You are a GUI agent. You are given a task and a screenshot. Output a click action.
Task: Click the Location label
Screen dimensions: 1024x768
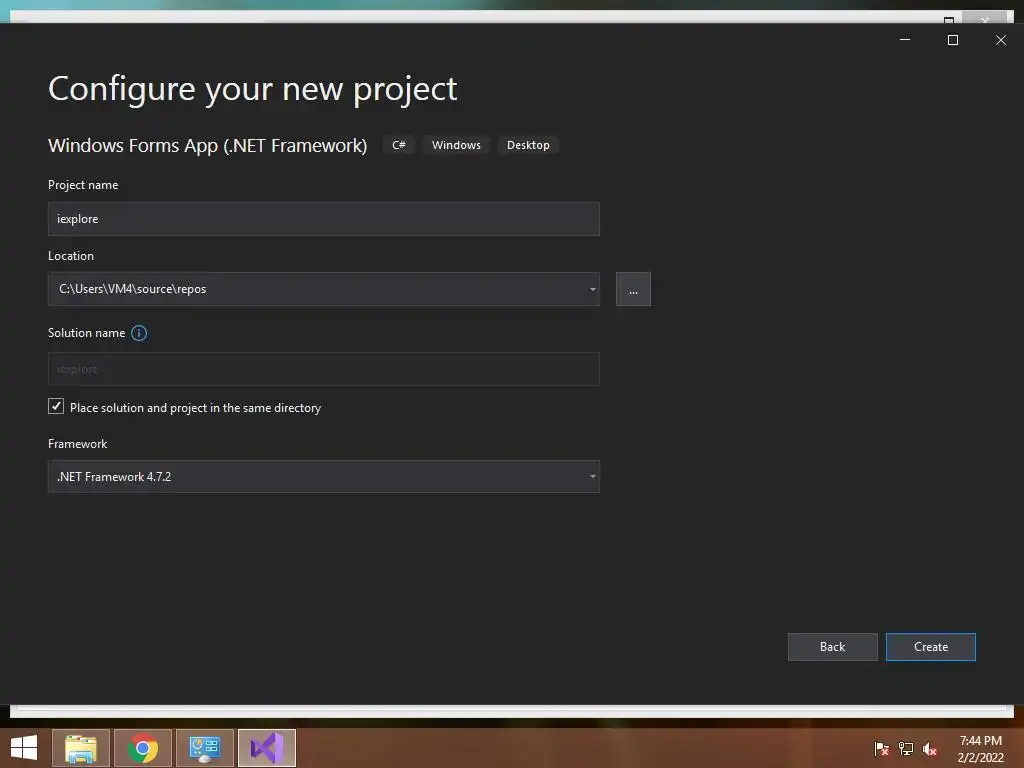point(71,256)
